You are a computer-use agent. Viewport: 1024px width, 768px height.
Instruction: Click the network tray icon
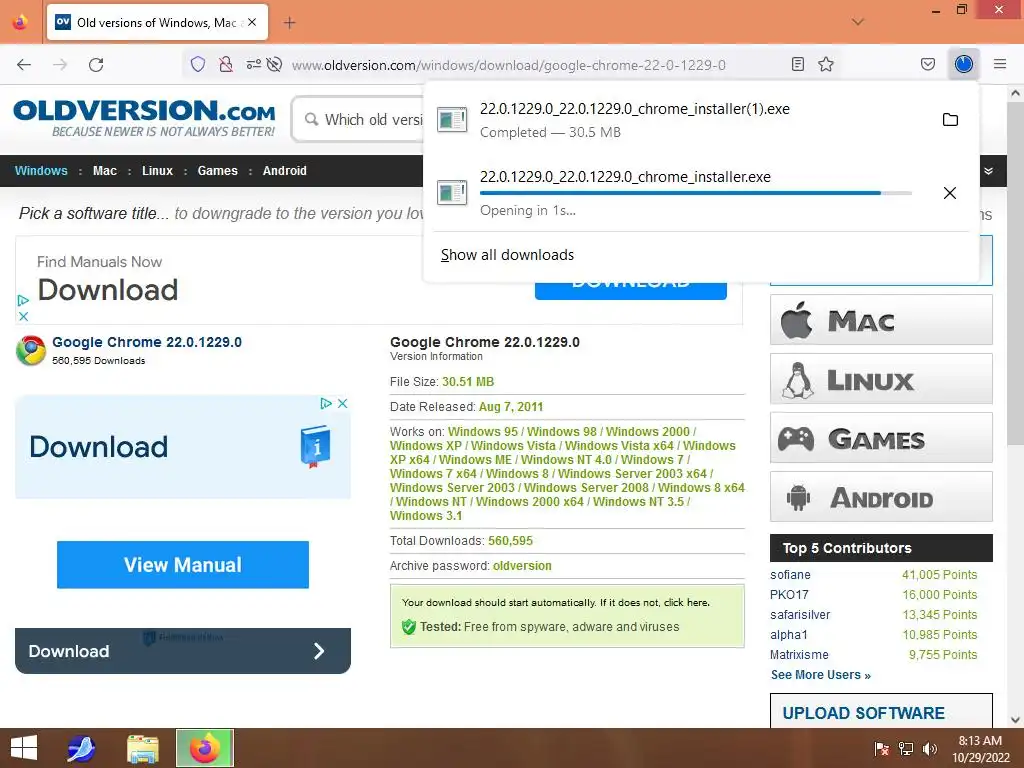pos(906,749)
